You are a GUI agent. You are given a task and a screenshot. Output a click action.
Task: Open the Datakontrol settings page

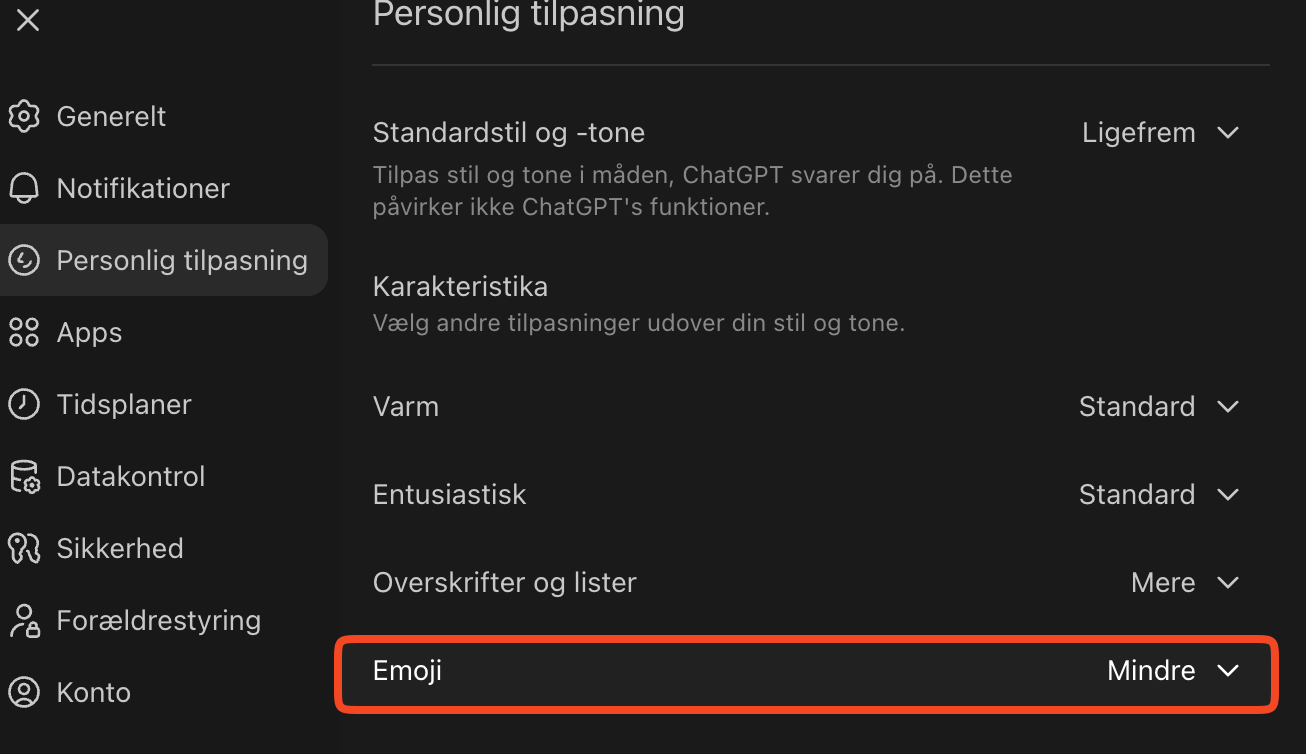click(130, 476)
